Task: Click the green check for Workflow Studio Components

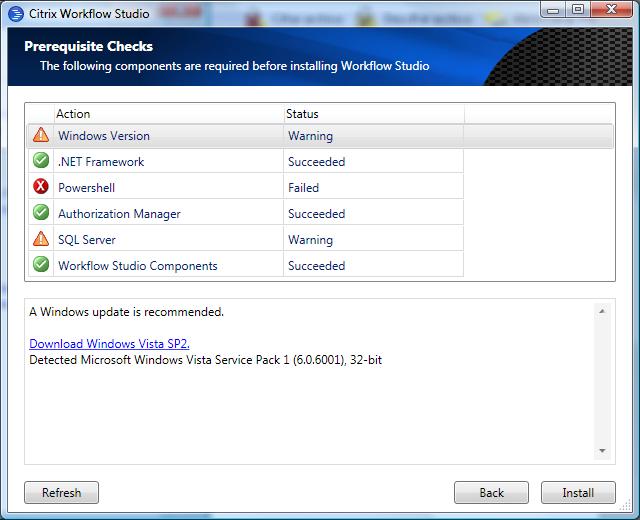Action: tap(41, 264)
